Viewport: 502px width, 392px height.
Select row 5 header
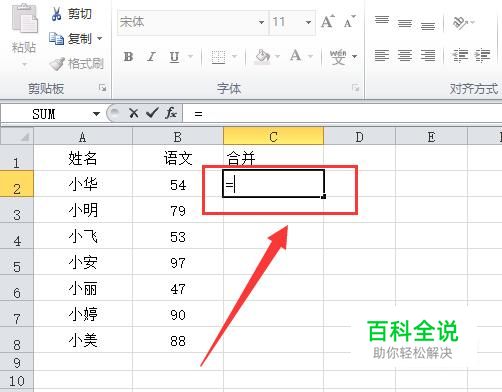point(17,262)
